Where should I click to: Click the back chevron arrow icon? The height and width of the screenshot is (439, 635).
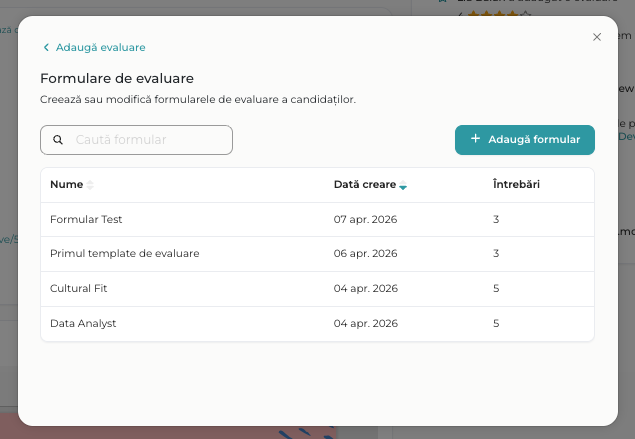coord(46,48)
